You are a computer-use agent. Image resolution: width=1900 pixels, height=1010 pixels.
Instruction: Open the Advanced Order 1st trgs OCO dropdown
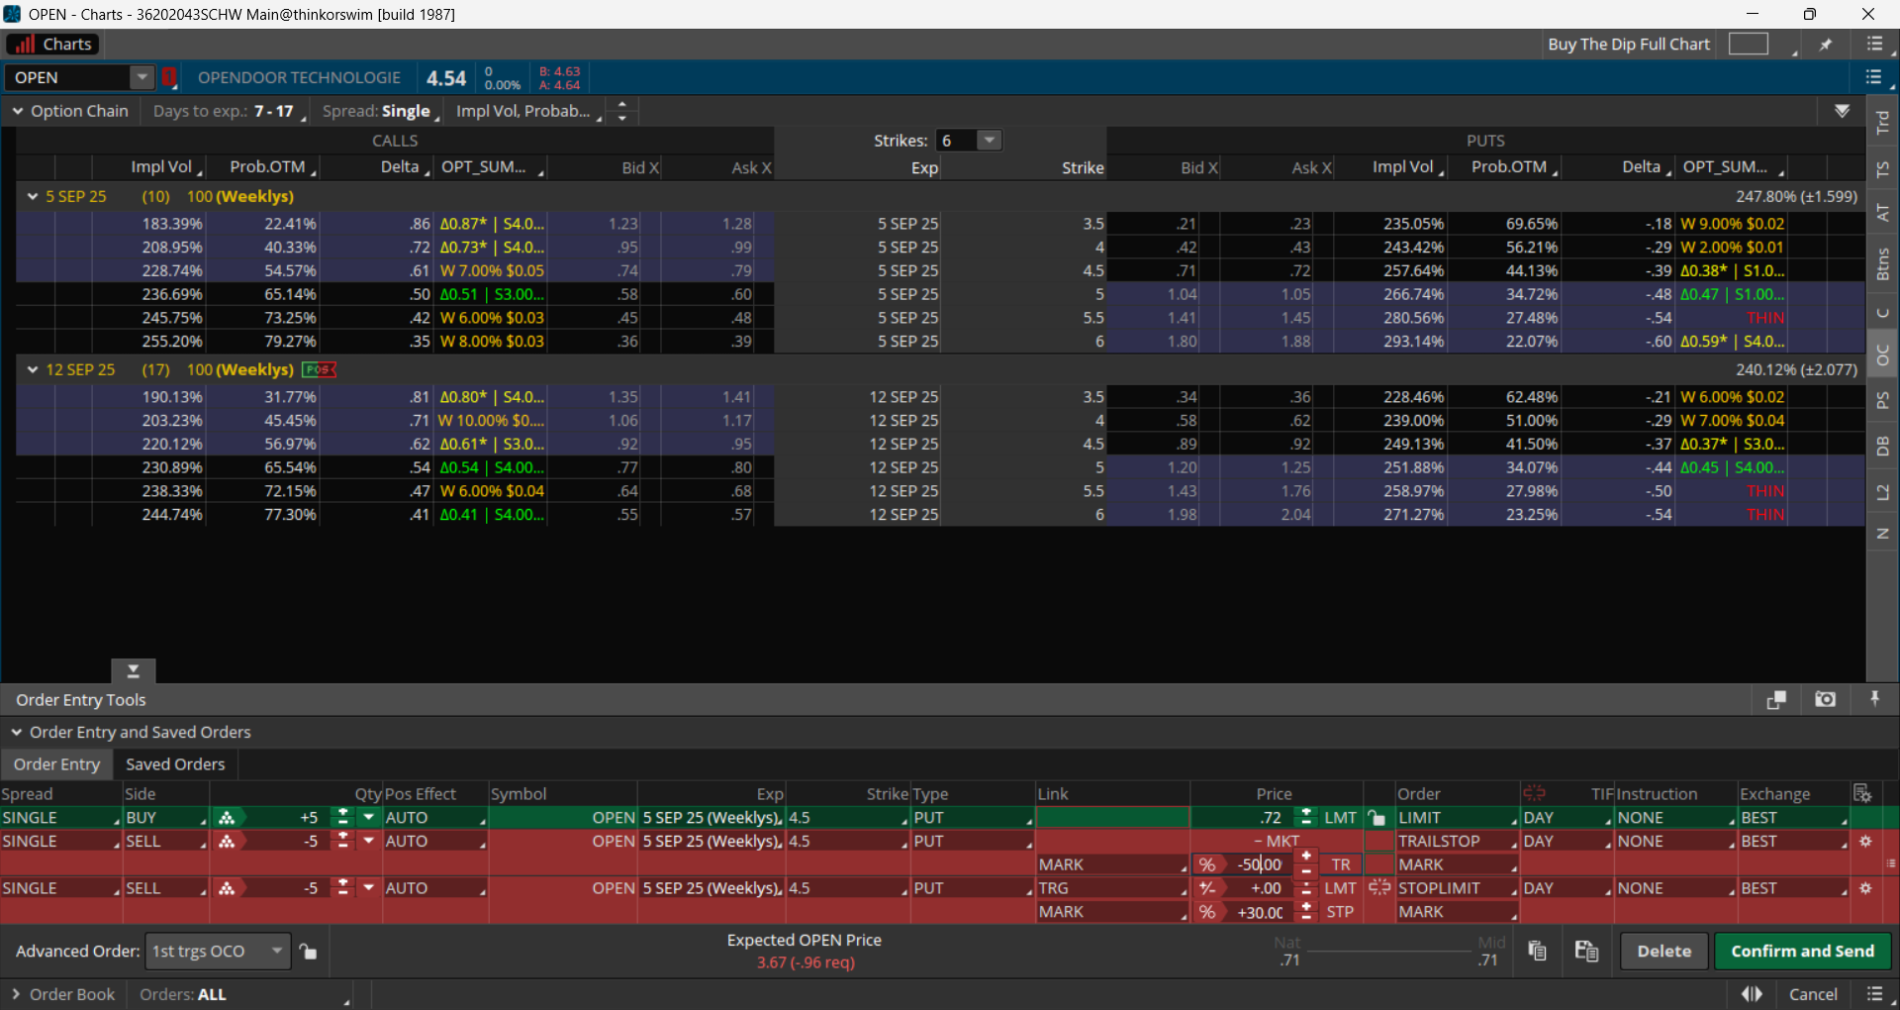[218, 951]
